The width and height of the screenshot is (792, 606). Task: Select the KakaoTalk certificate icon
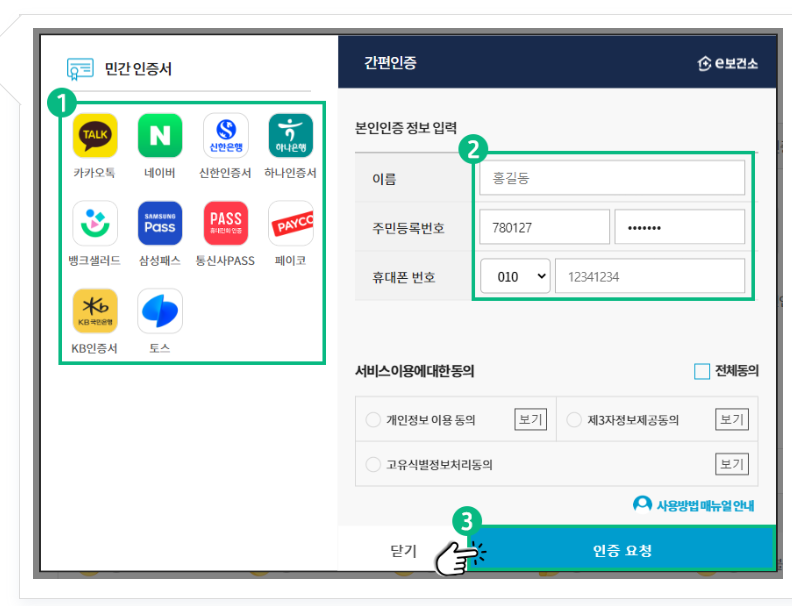95,135
